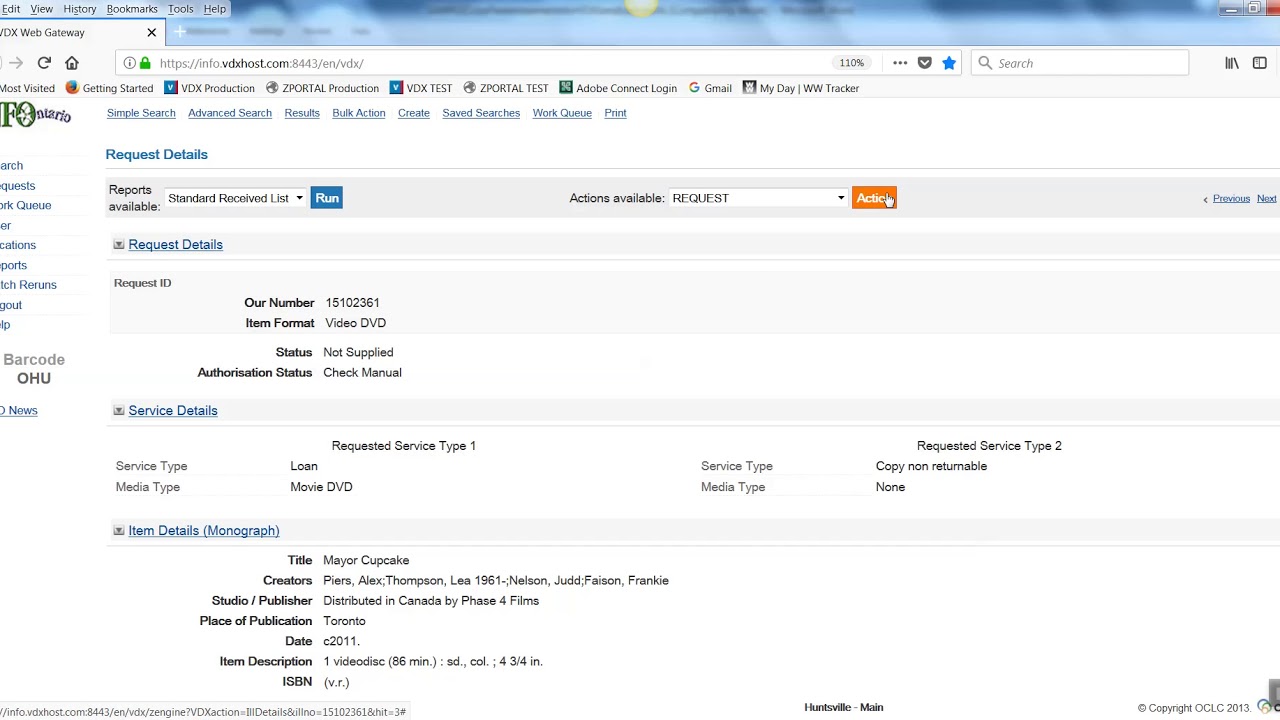Go to the Next request

click(x=1267, y=199)
